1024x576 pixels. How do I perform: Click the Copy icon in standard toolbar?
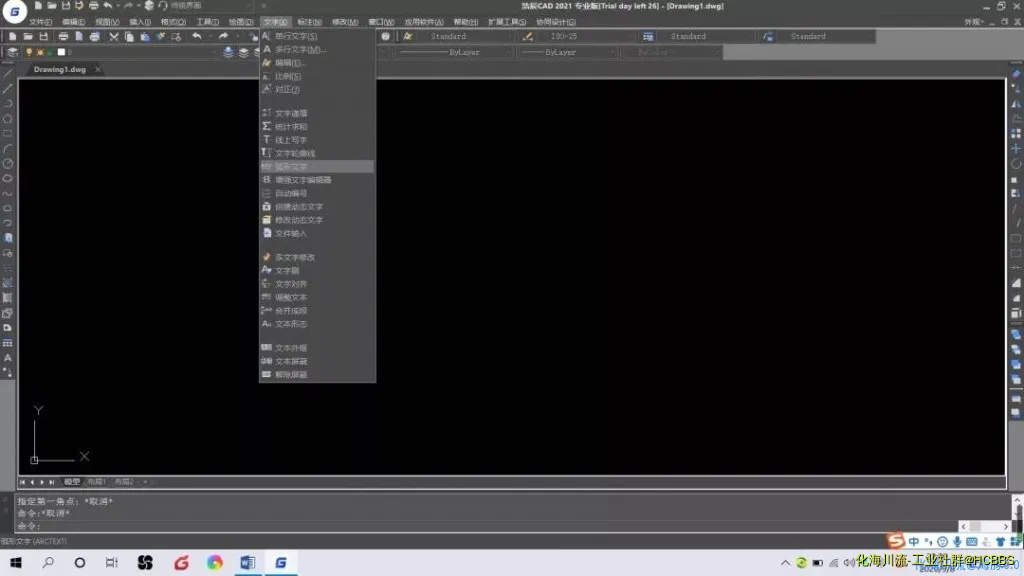[x=129, y=37]
